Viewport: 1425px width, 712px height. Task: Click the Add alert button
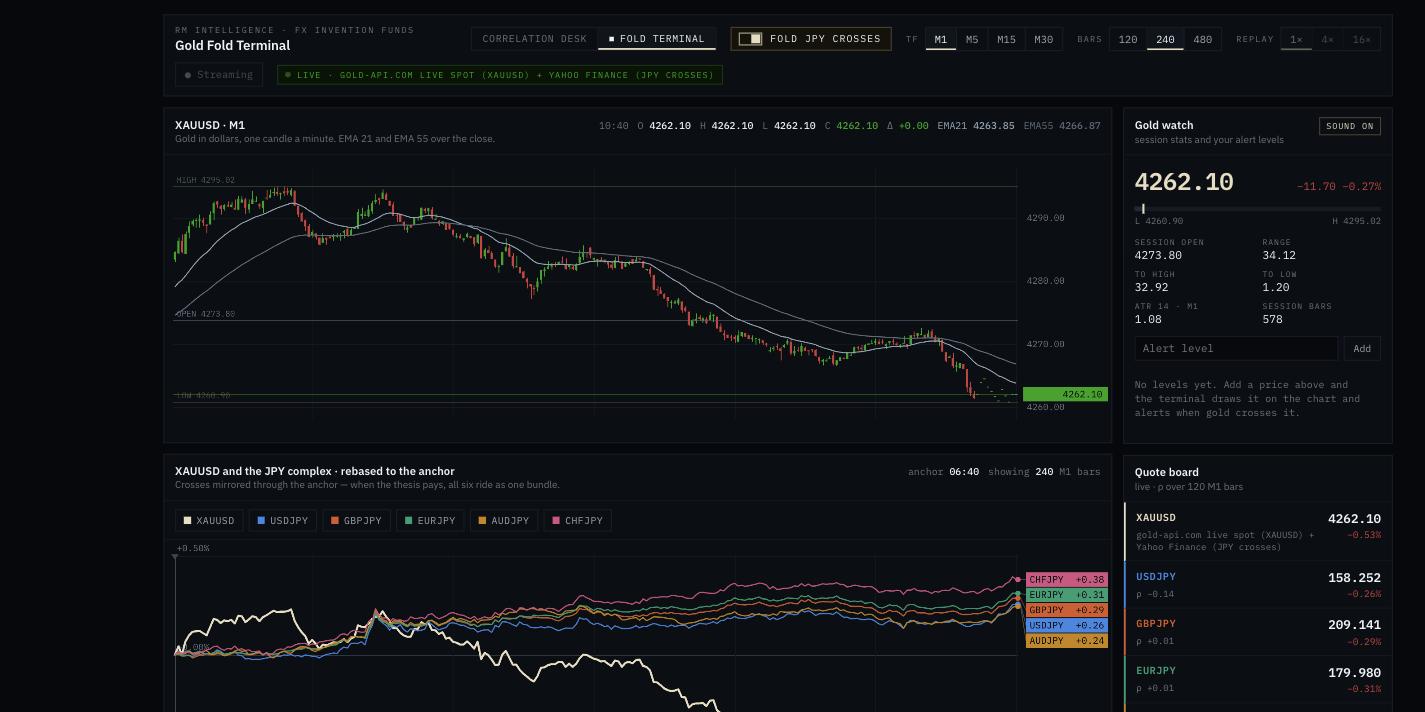pyautogui.click(x=1362, y=348)
